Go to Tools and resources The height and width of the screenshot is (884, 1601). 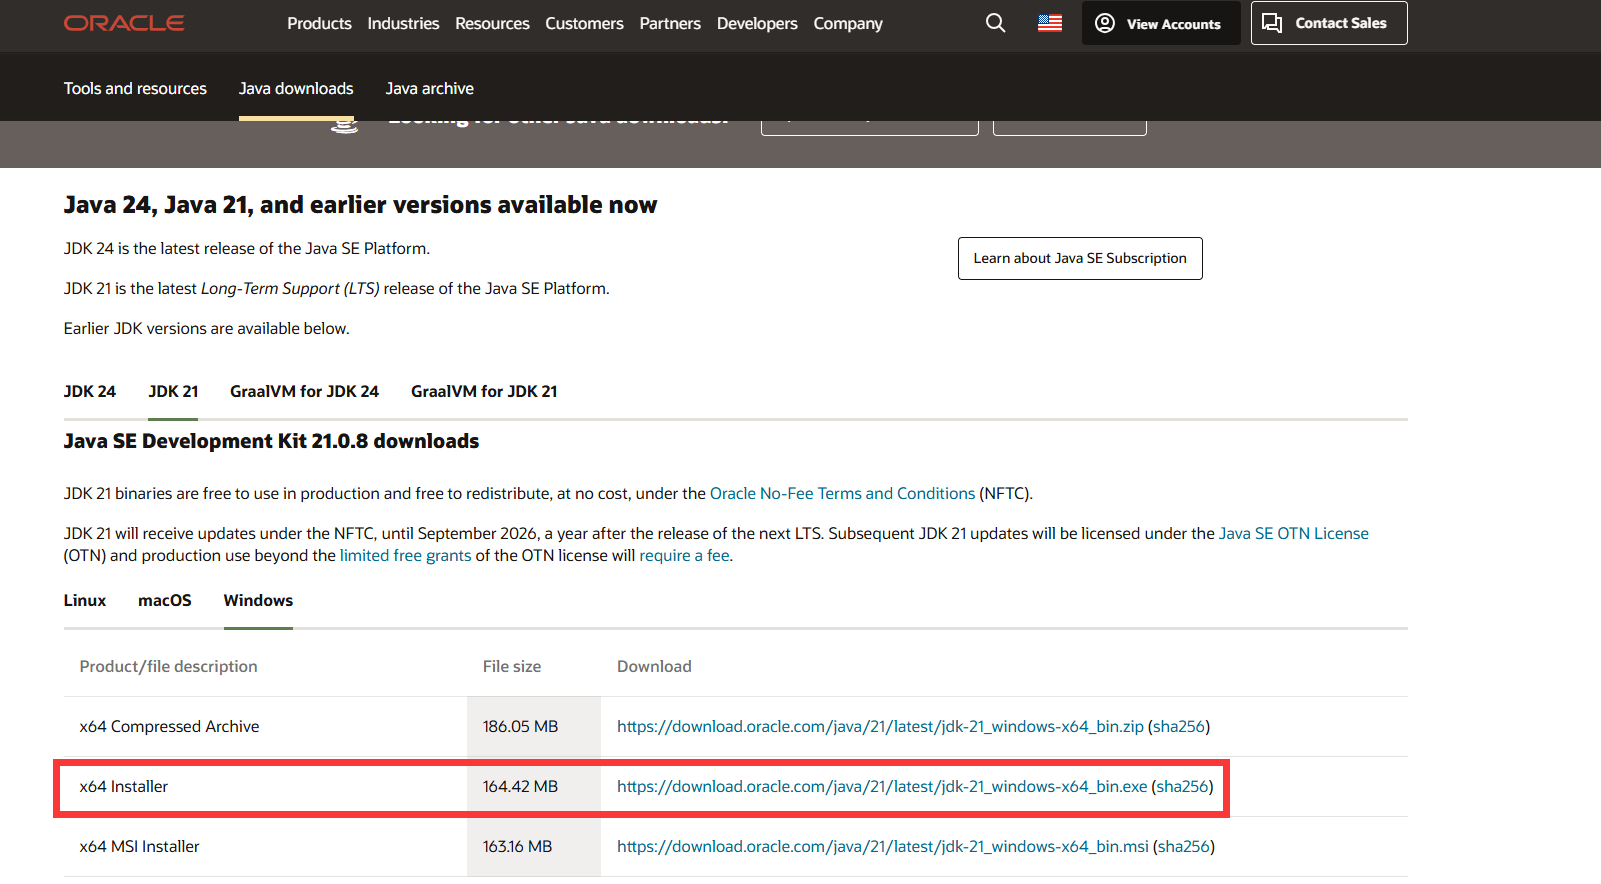point(135,88)
